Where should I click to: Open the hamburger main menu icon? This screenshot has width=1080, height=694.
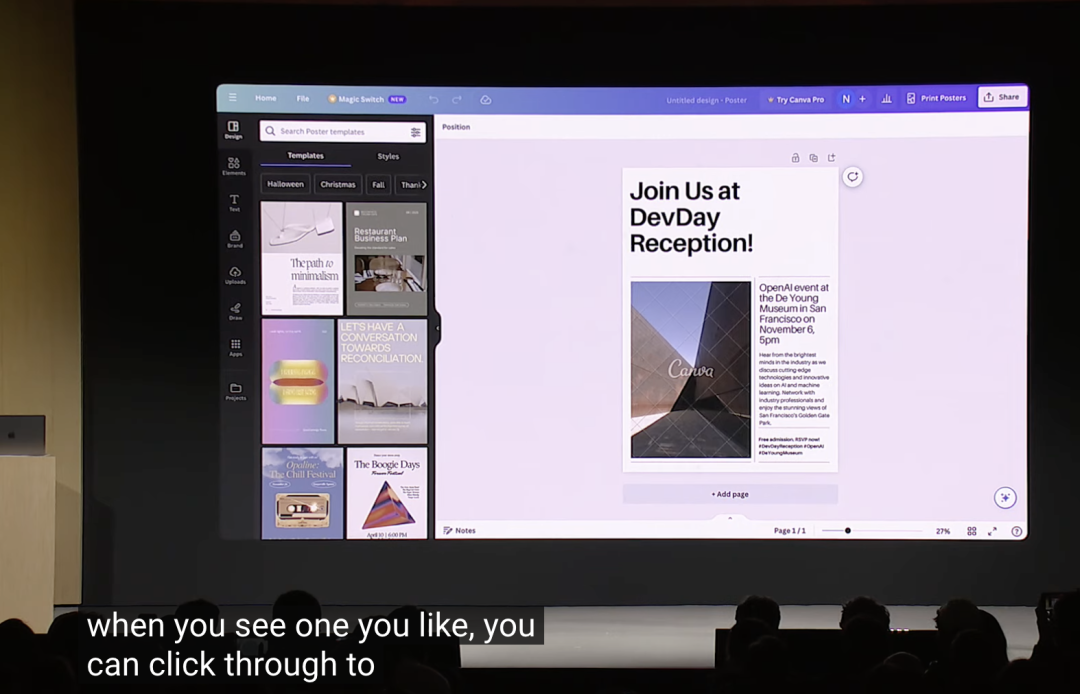click(233, 97)
